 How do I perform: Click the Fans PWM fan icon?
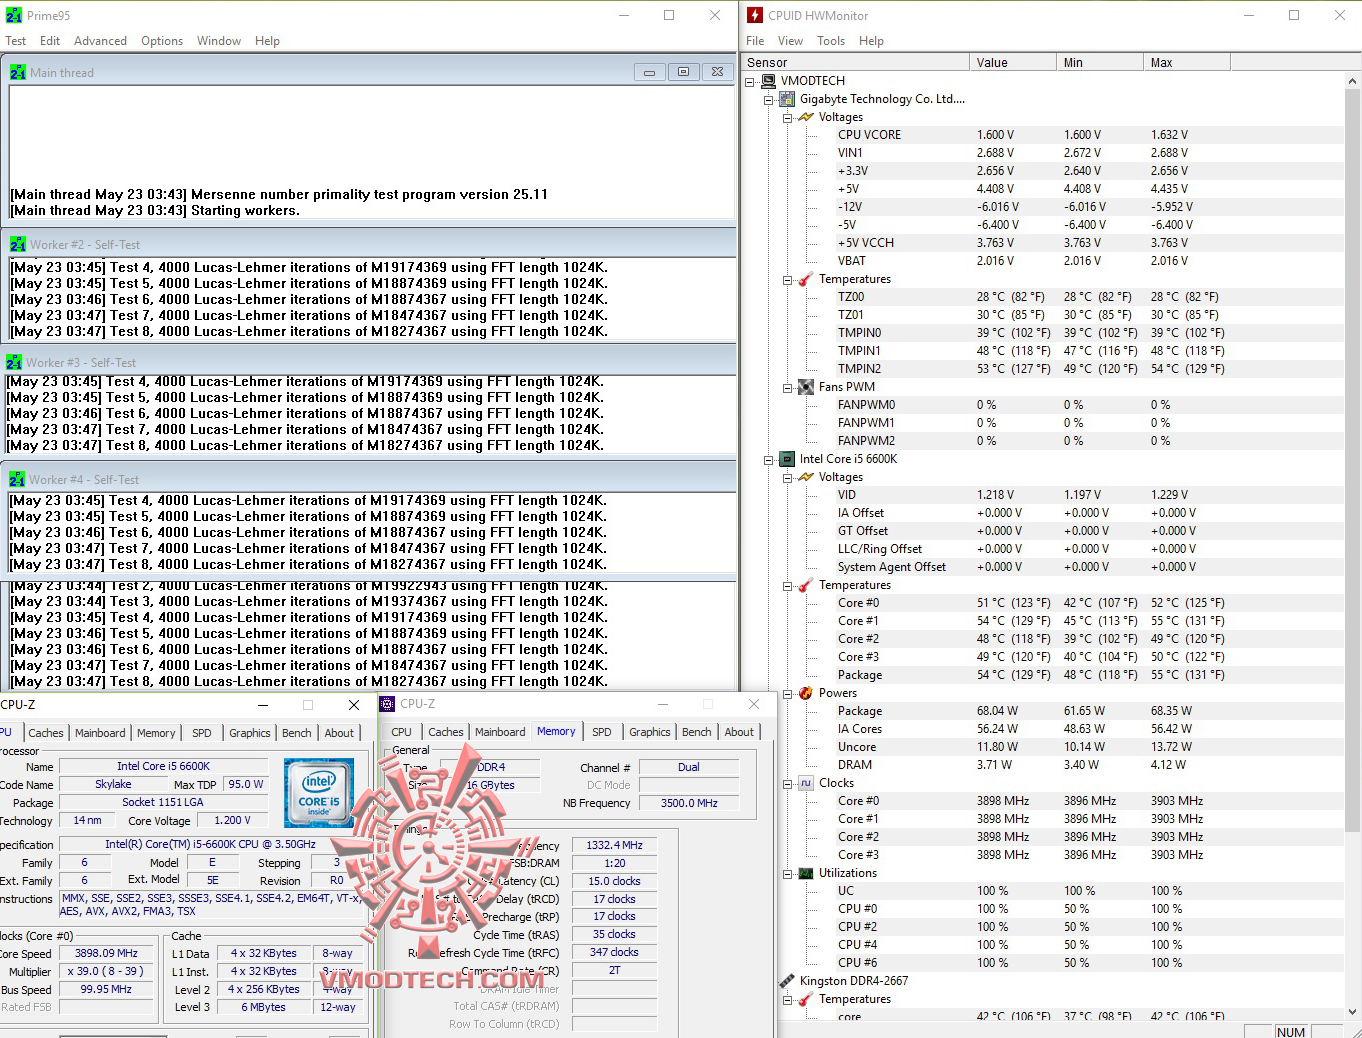806,387
